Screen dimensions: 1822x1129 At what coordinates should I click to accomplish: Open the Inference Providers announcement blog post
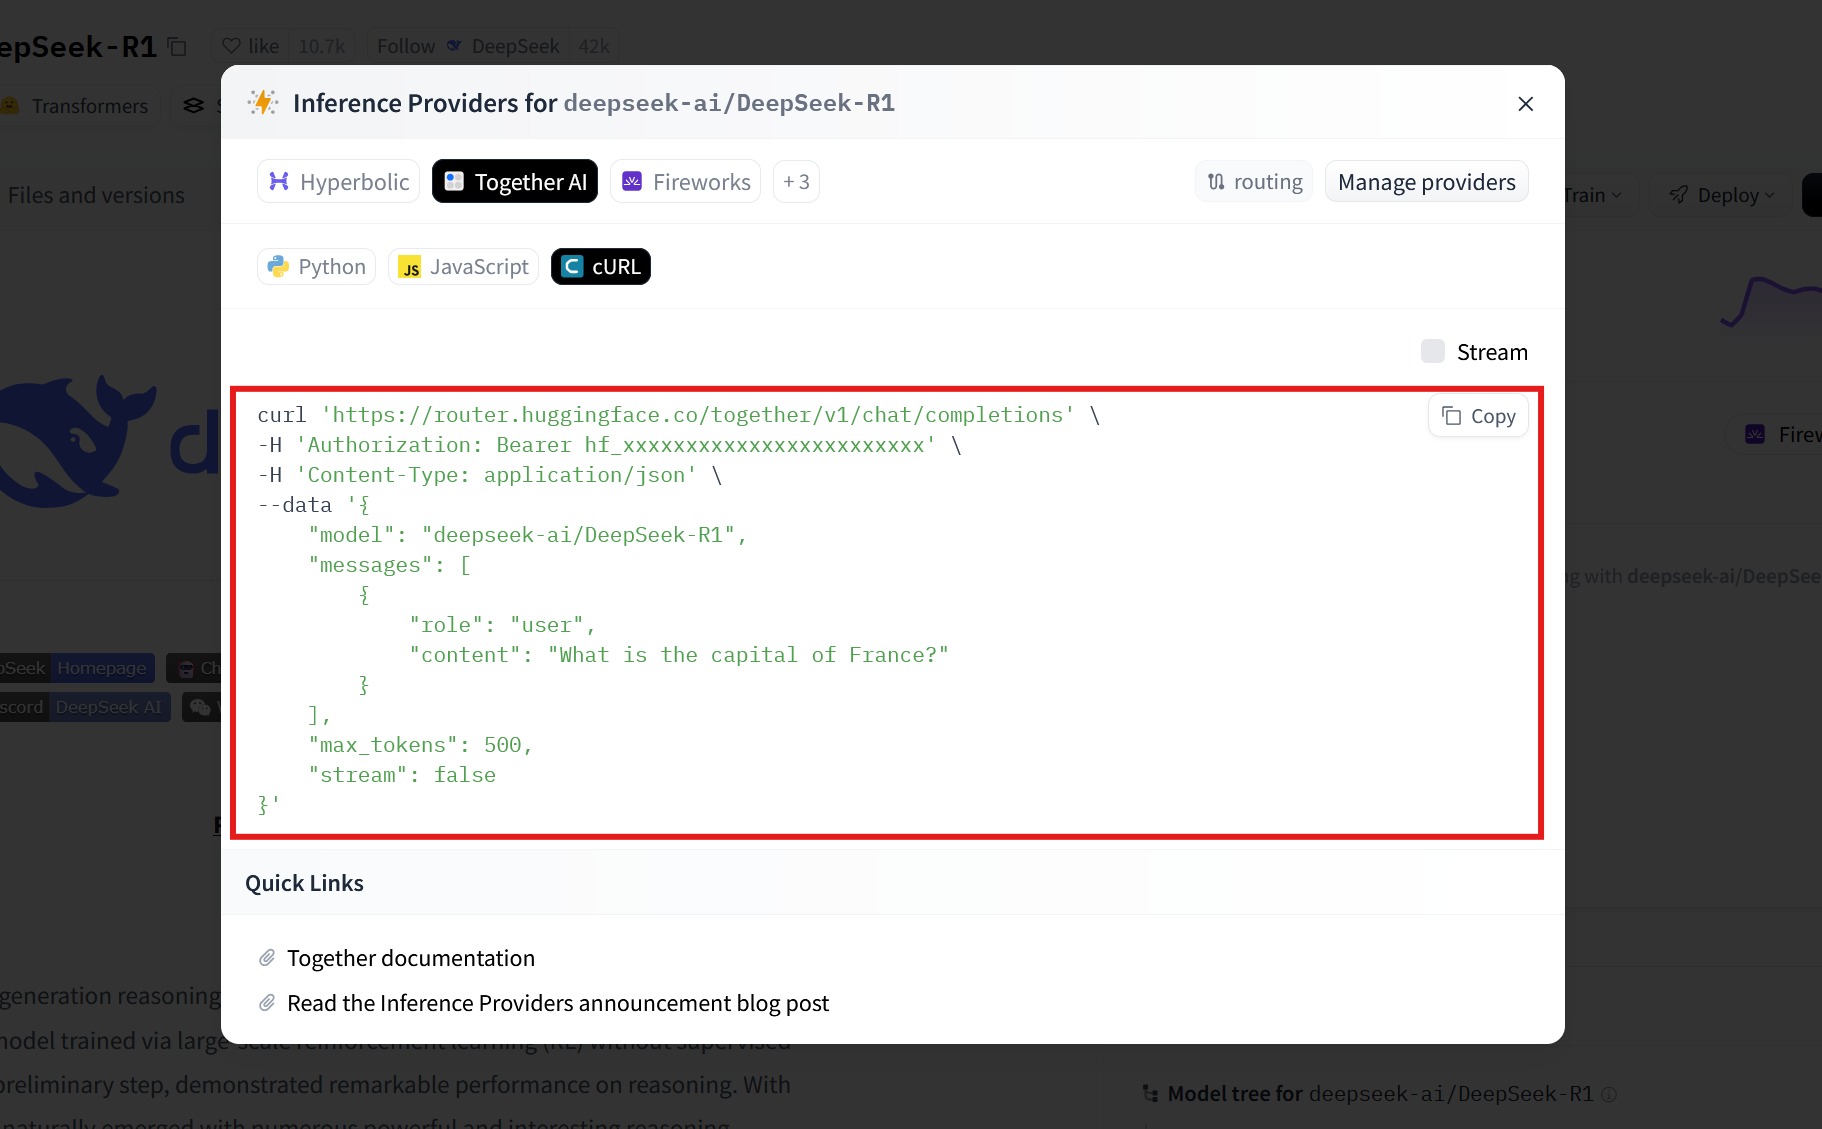[558, 1003]
